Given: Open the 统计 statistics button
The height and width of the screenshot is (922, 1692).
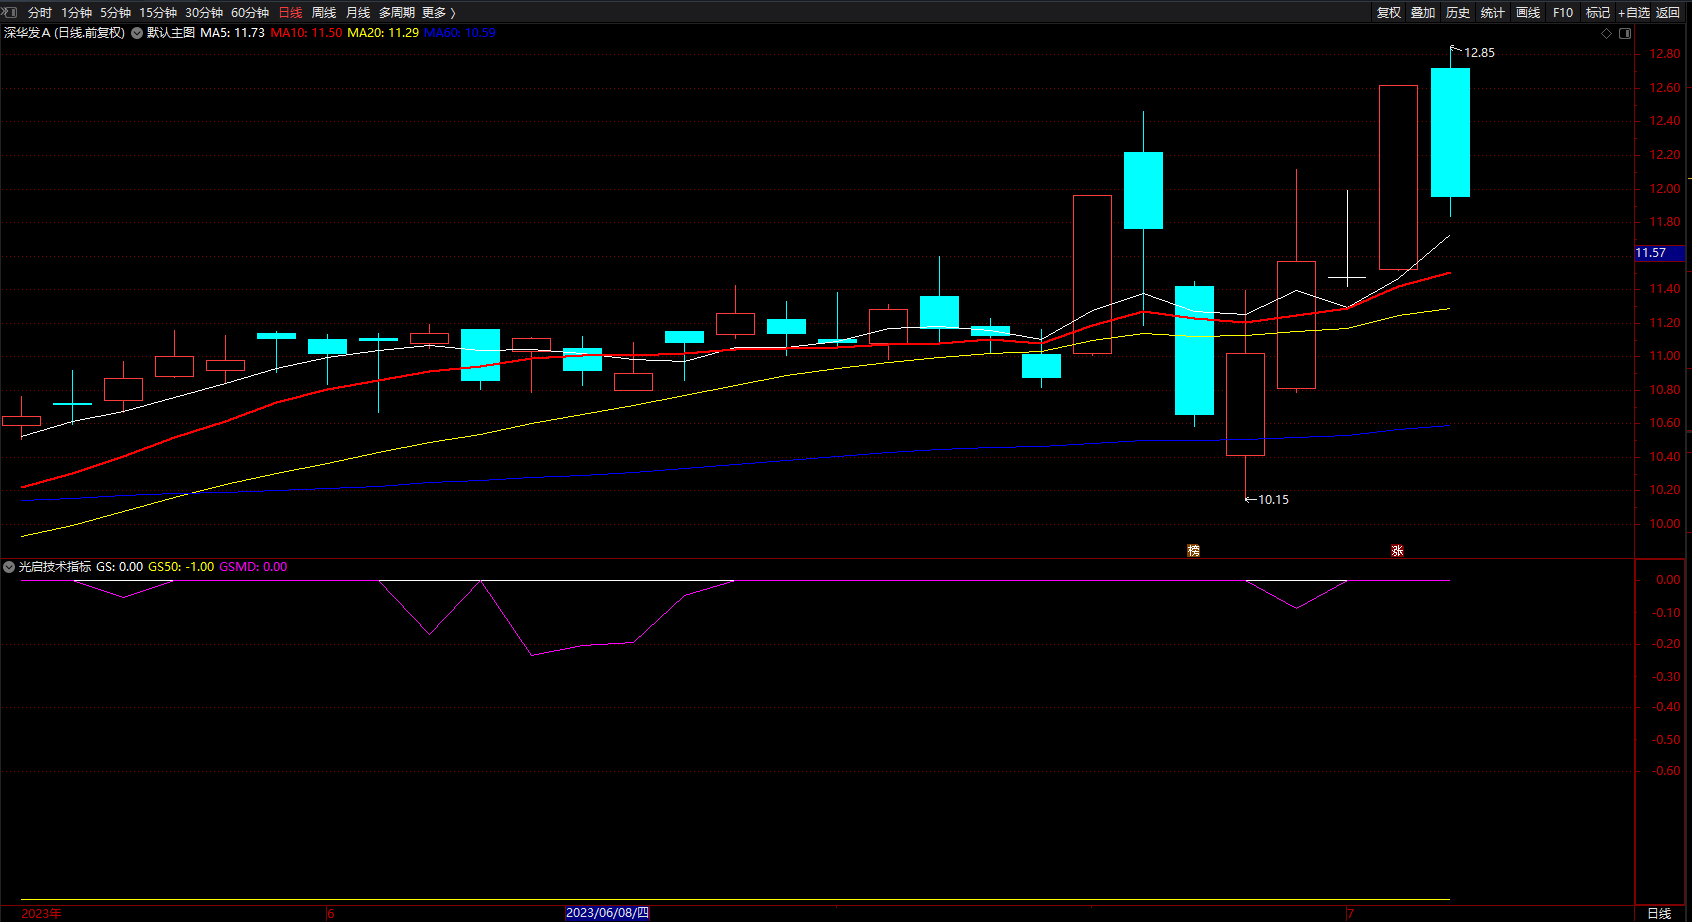Looking at the screenshot, I should (x=1493, y=13).
